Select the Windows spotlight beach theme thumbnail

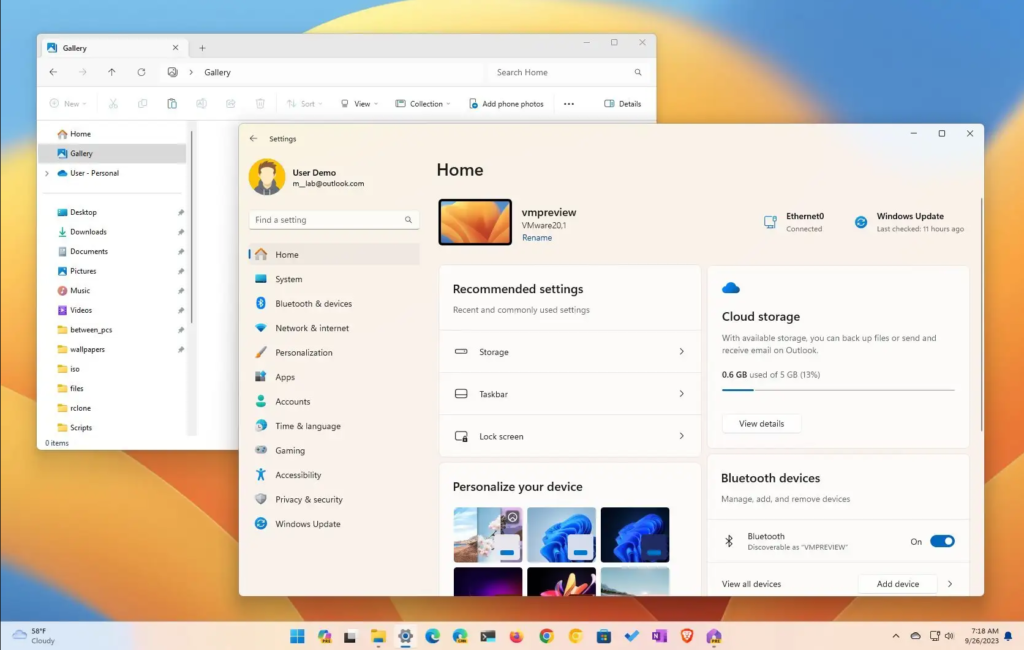[488, 535]
